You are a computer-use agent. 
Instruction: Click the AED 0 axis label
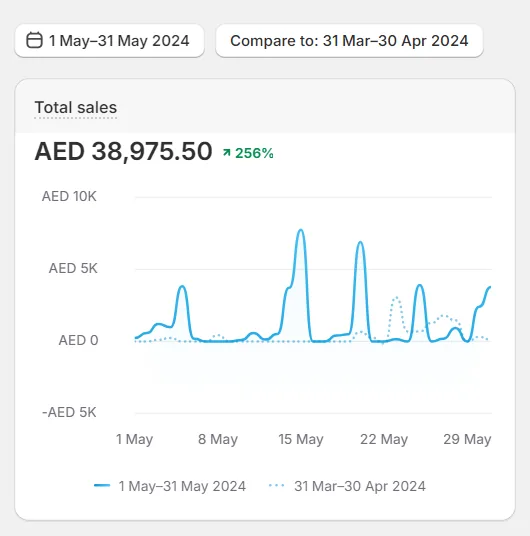(78, 340)
